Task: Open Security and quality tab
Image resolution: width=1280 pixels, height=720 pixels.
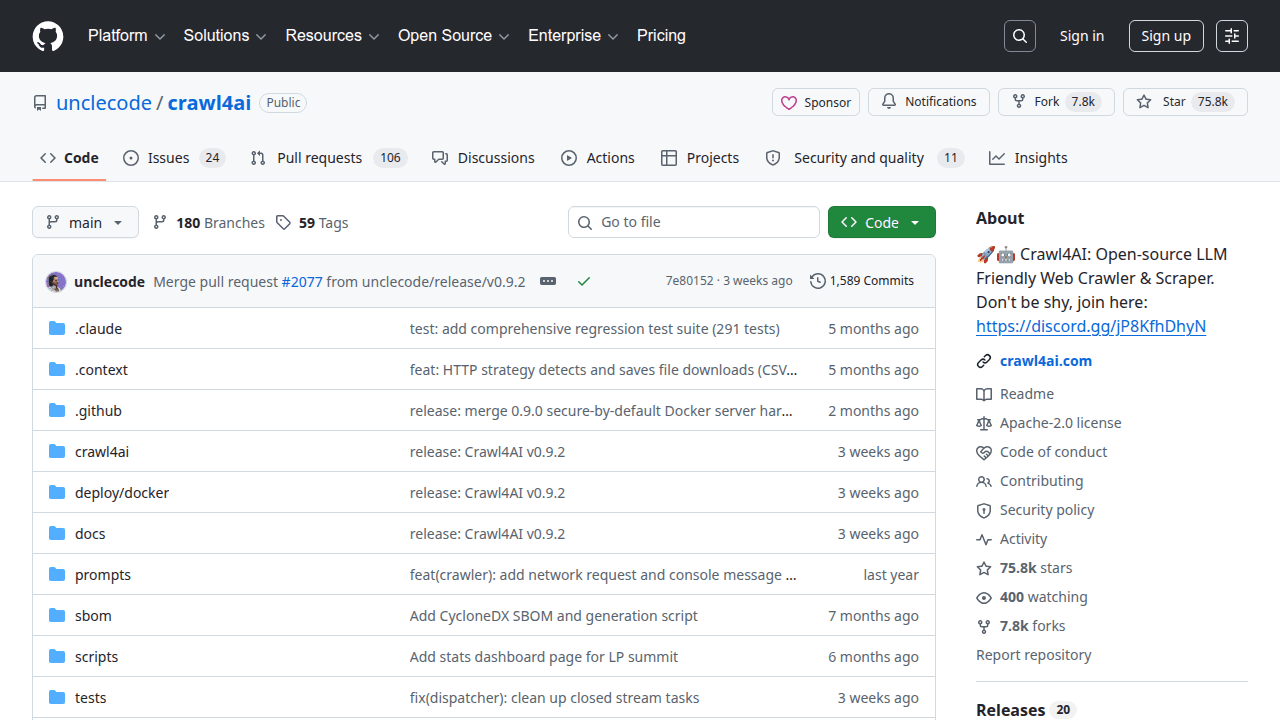Action: (863, 158)
